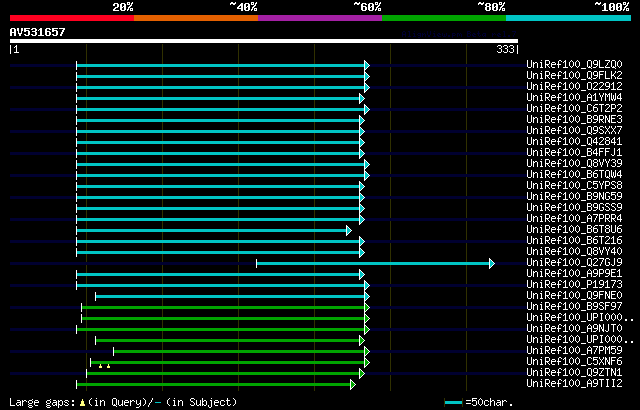Click the "Large gaps:" legend text
The height and width of the screenshot is (410, 640).
(42, 402)
